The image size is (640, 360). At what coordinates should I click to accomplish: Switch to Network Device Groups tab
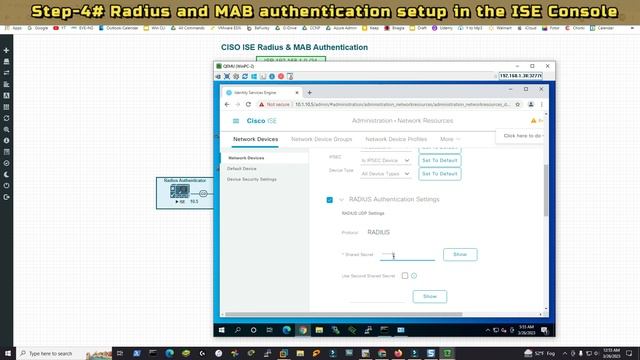[x=322, y=139]
